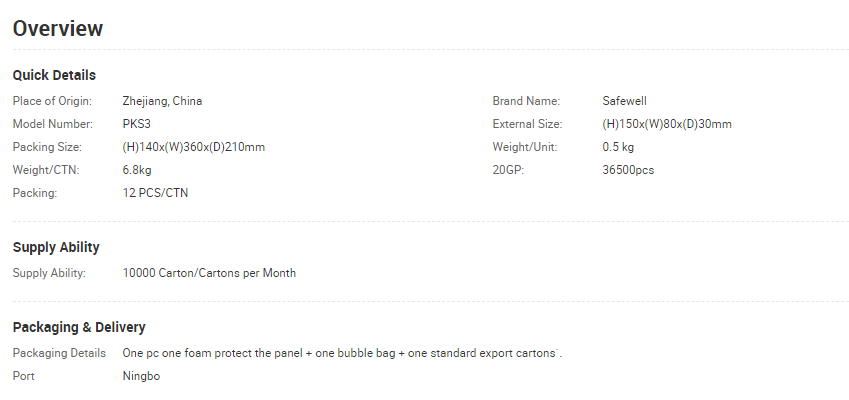Click the Port label
The image size is (849, 400).
coord(24,376)
